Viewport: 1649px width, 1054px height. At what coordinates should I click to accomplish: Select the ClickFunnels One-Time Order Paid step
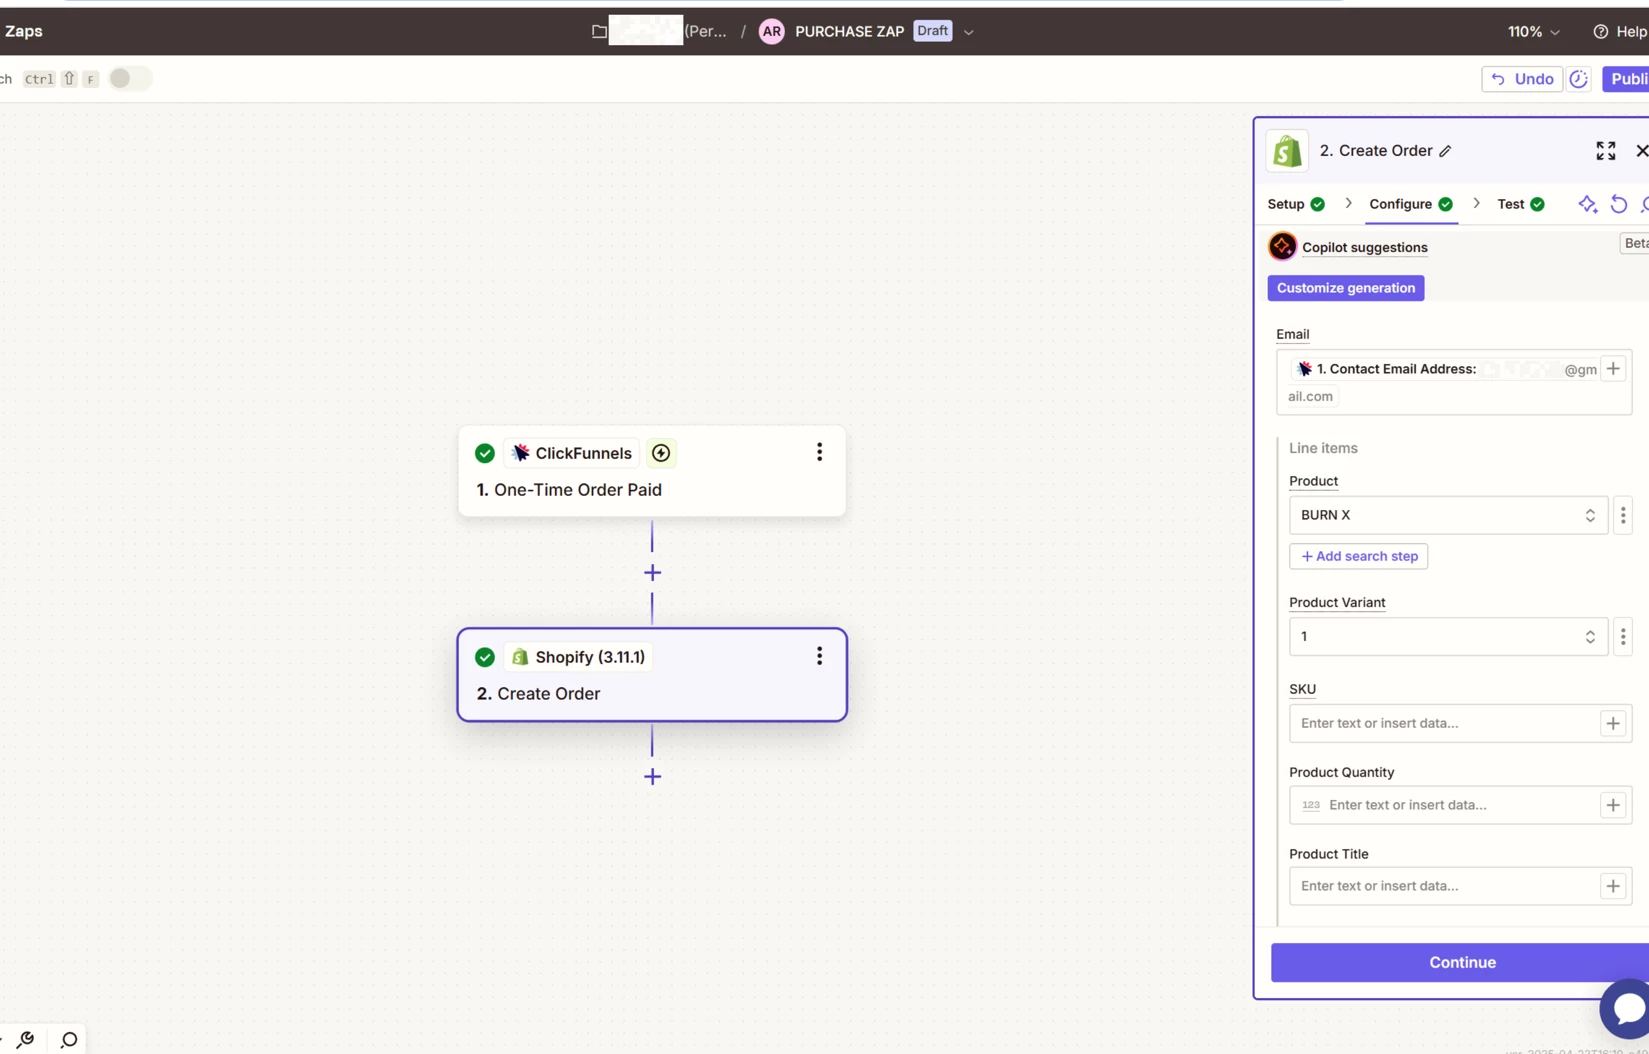coord(652,471)
